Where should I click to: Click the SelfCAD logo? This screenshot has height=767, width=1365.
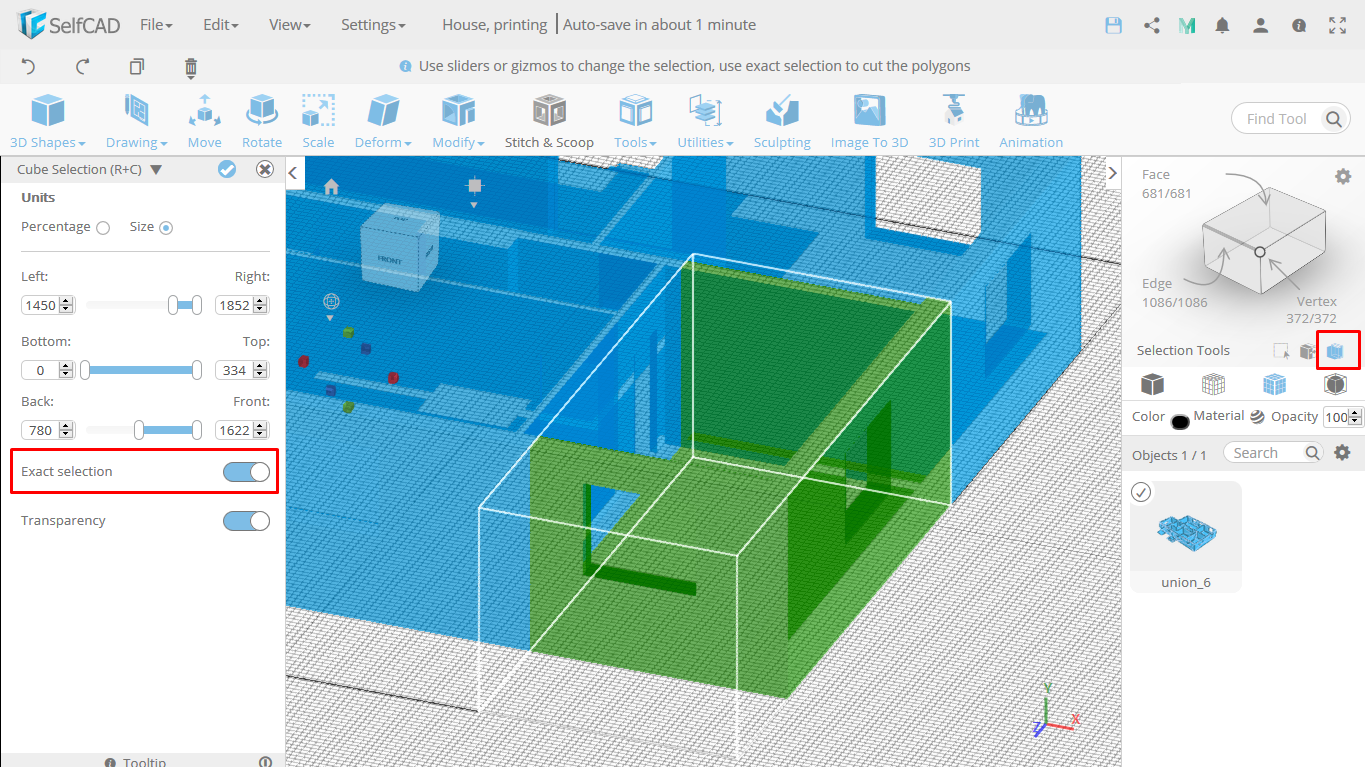coord(69,25)
